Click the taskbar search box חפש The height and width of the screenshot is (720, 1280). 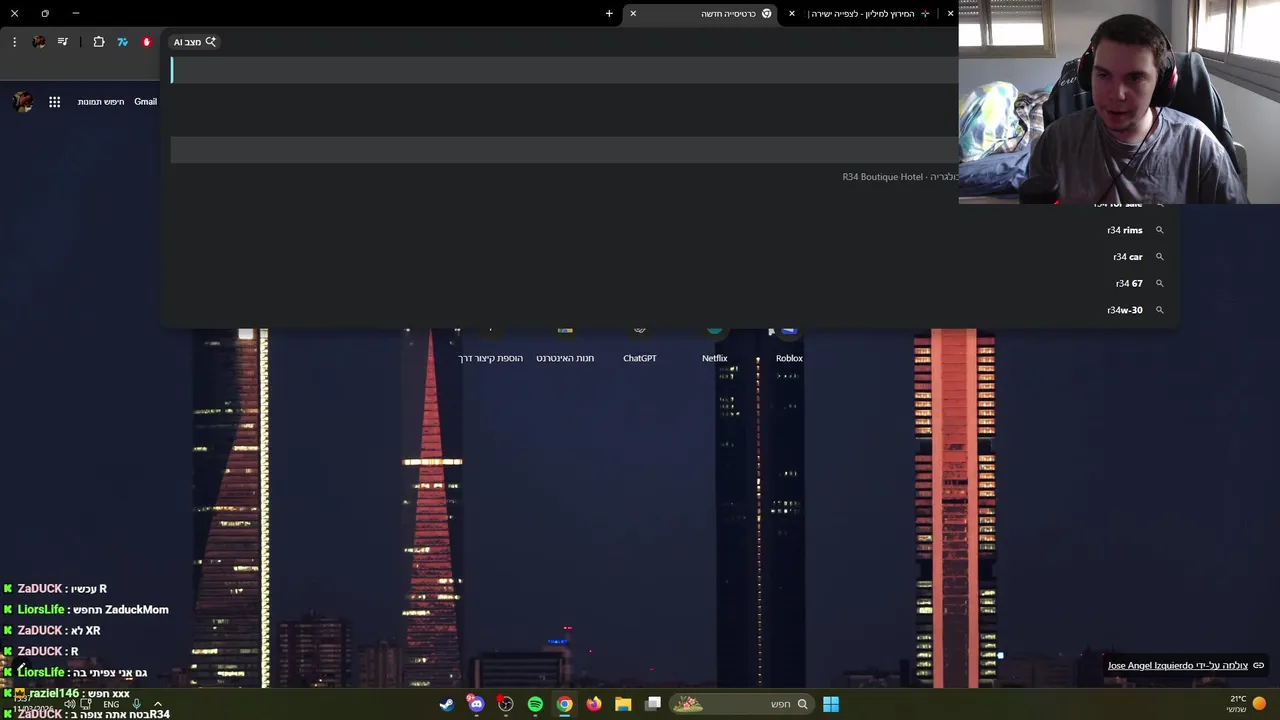pos(741,704)
